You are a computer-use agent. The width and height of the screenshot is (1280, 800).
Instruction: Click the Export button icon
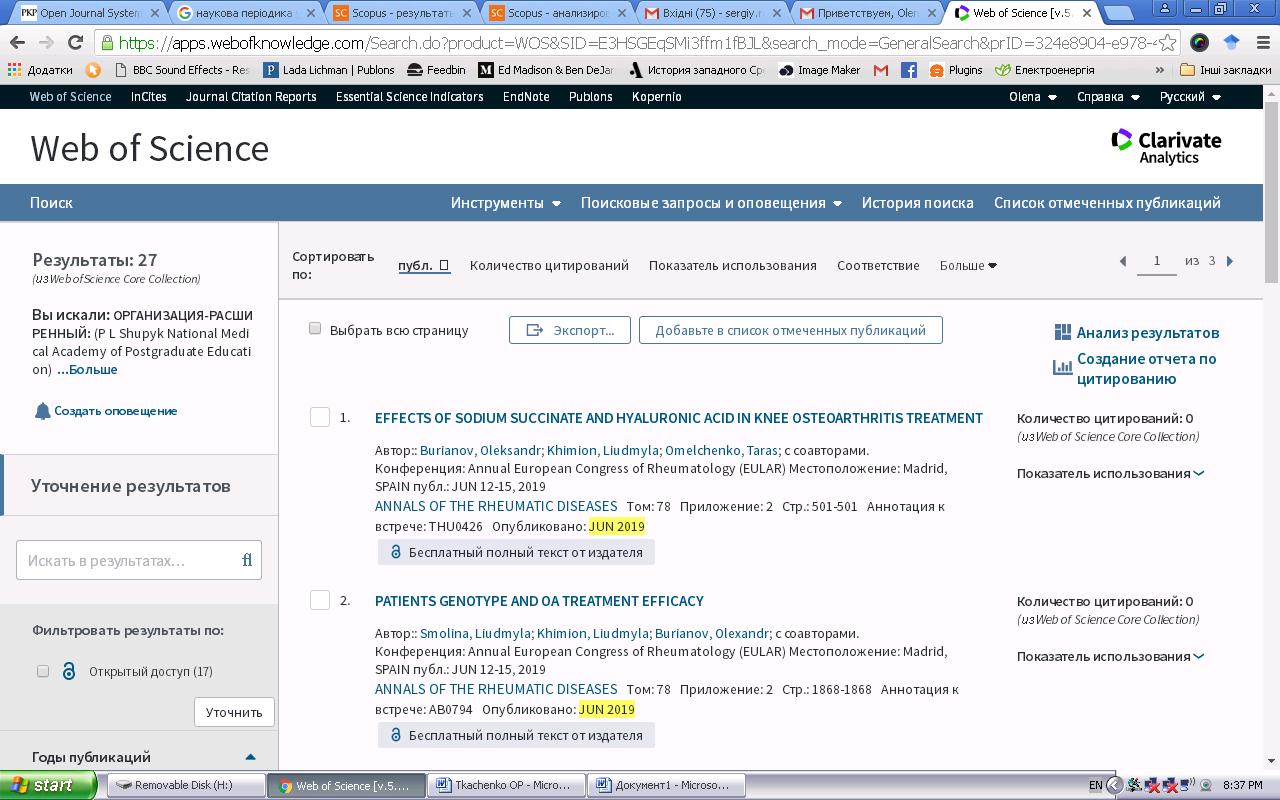535,330
